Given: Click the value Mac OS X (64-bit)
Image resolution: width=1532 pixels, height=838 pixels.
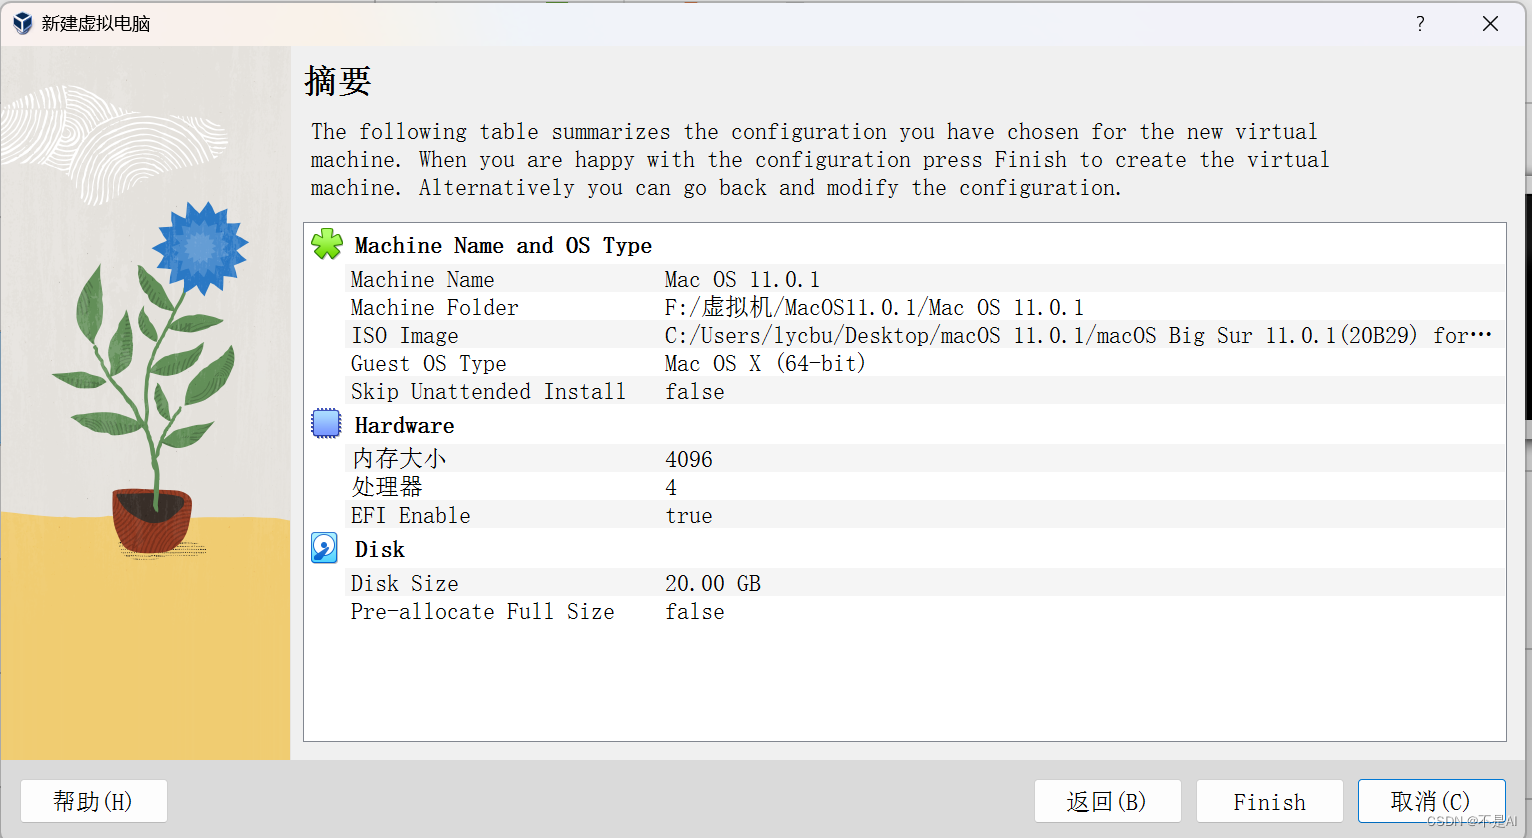Looking at the screenshot, I should [765, 364].
